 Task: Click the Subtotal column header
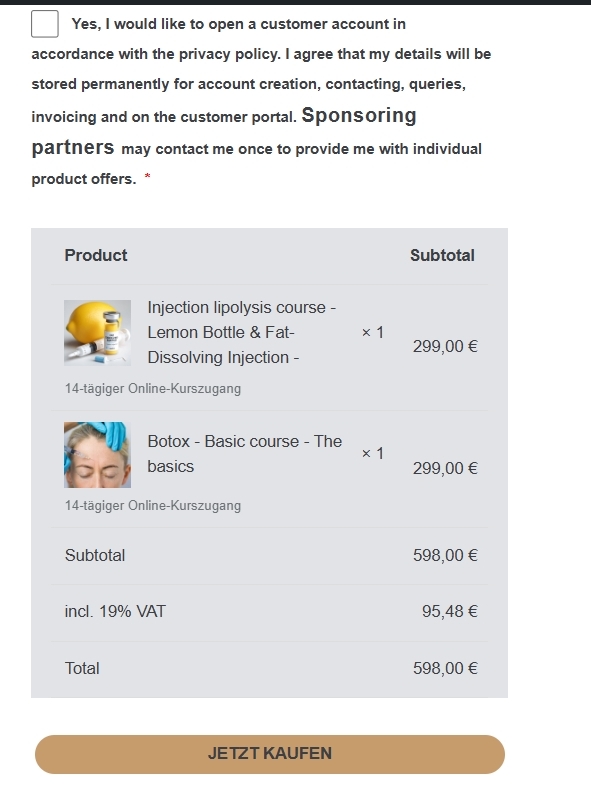point(442,255)
